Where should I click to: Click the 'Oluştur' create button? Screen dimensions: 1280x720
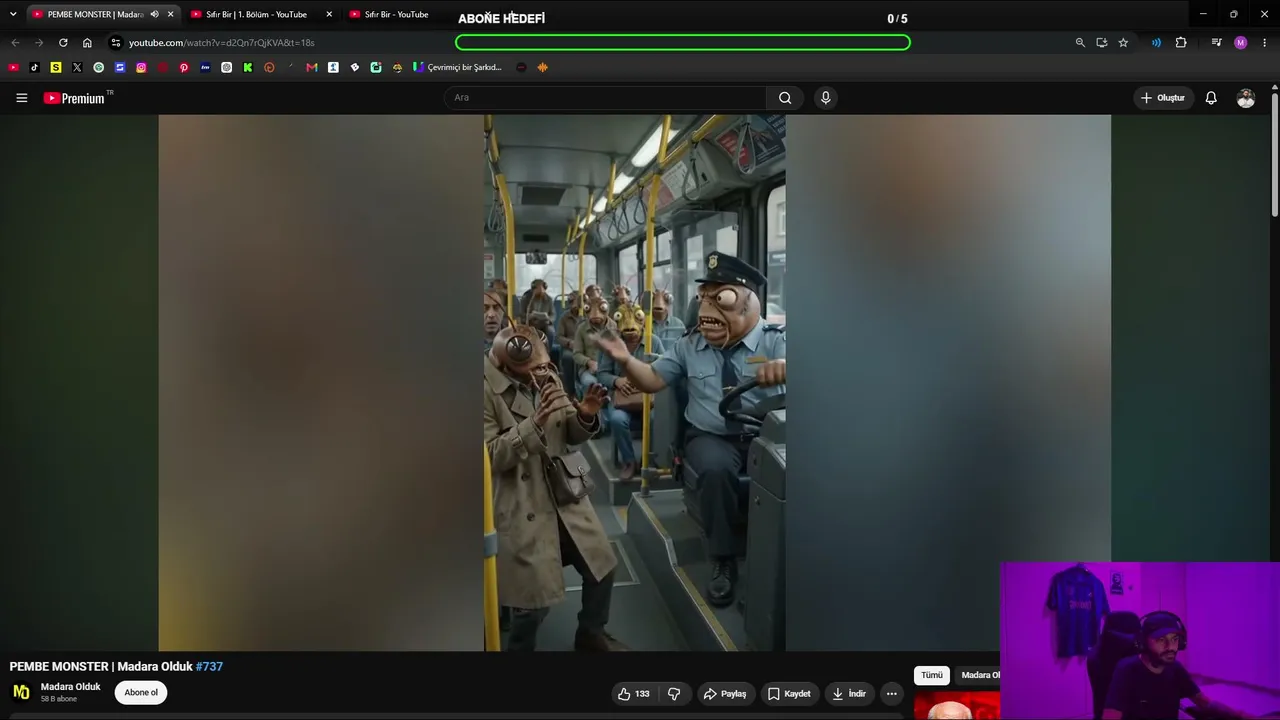tap(1163, 98)
